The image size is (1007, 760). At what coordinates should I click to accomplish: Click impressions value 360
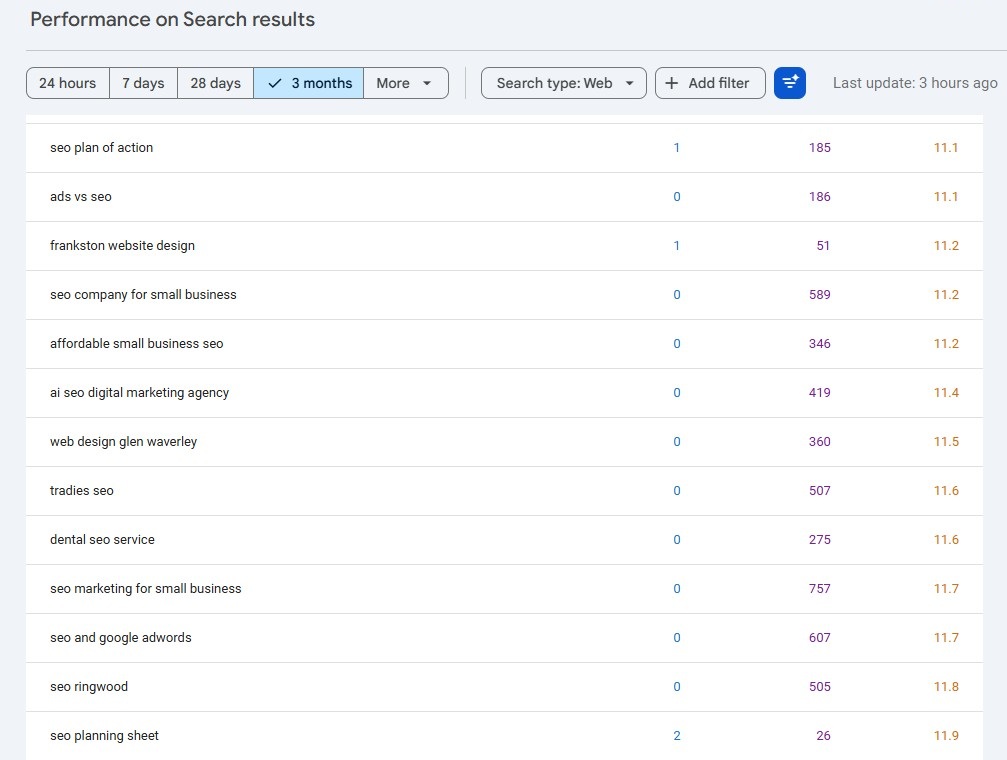819,441
